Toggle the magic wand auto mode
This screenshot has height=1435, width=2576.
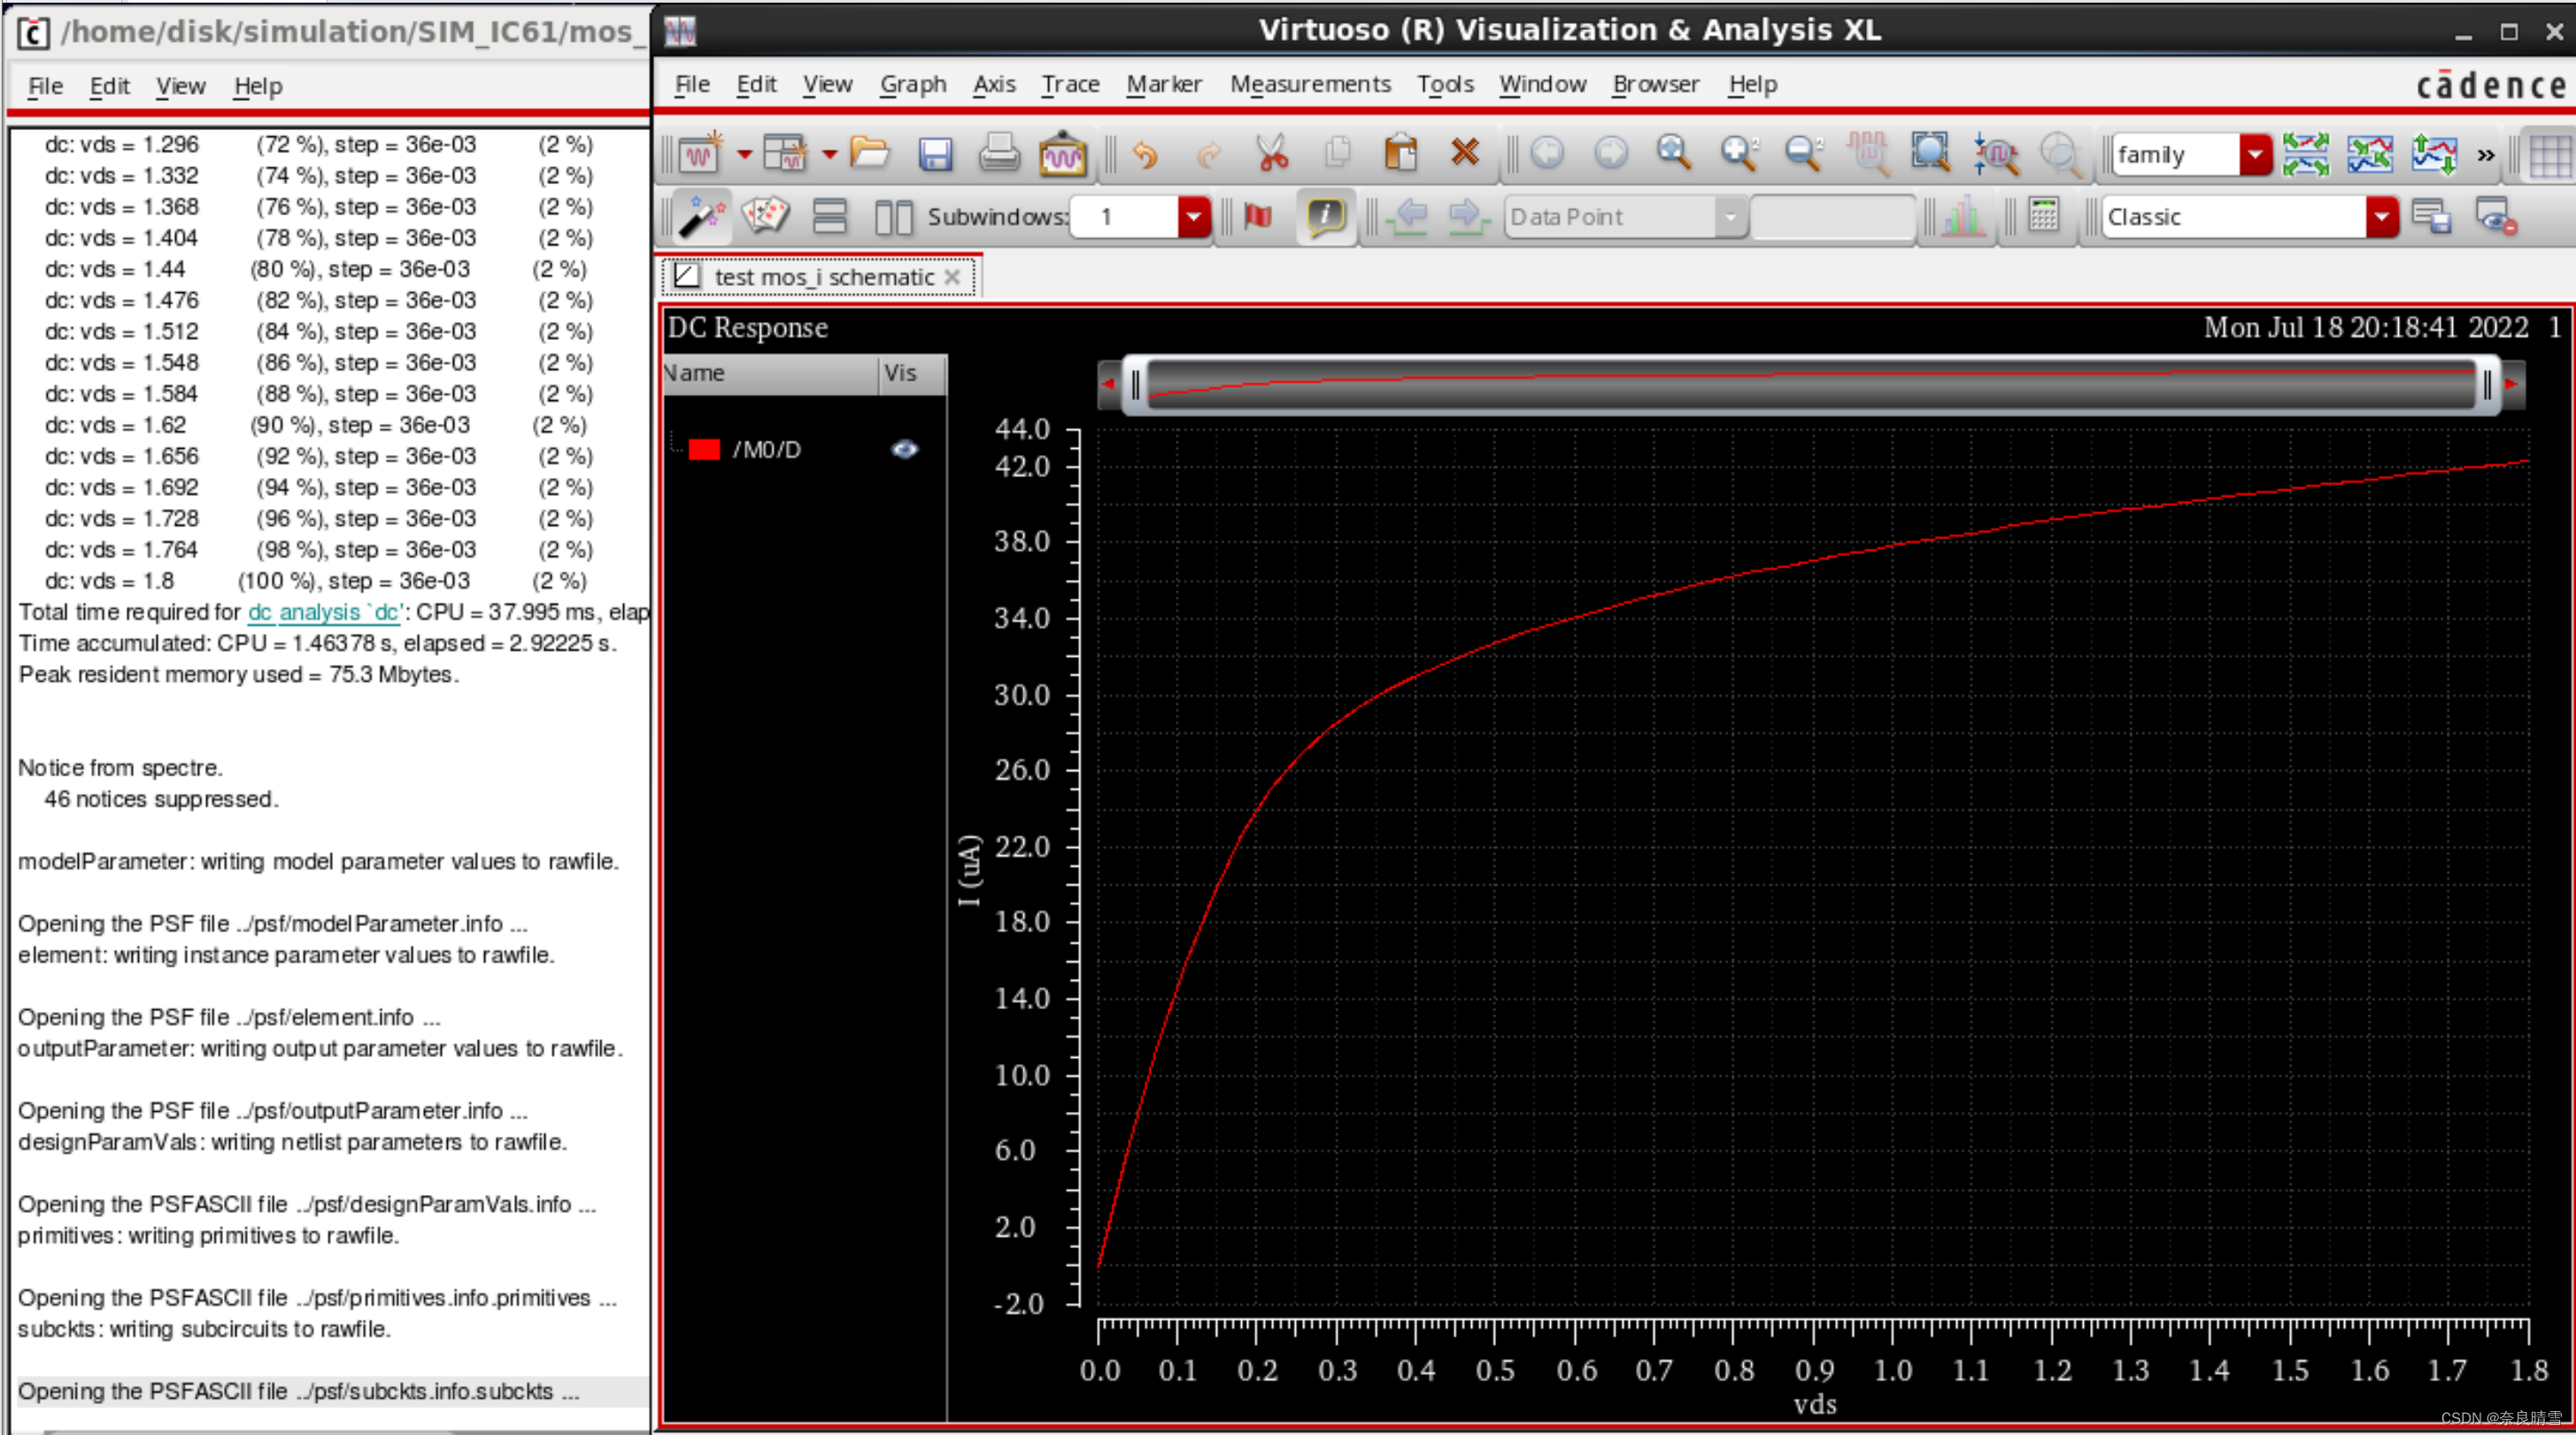point(701,216)
